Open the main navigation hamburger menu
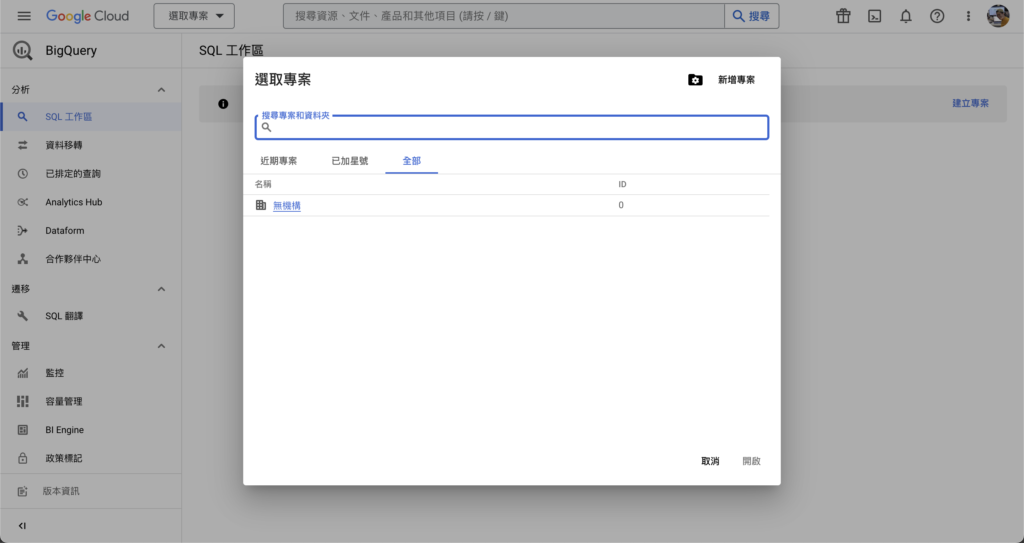1024x543 pixels. (24, 16)
